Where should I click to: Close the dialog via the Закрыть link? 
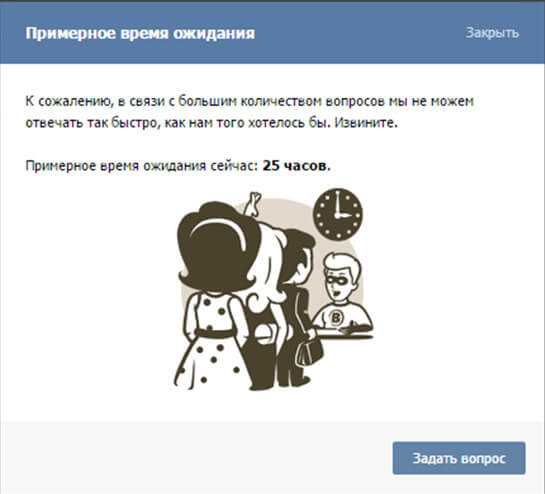click(x=492, y=33)
